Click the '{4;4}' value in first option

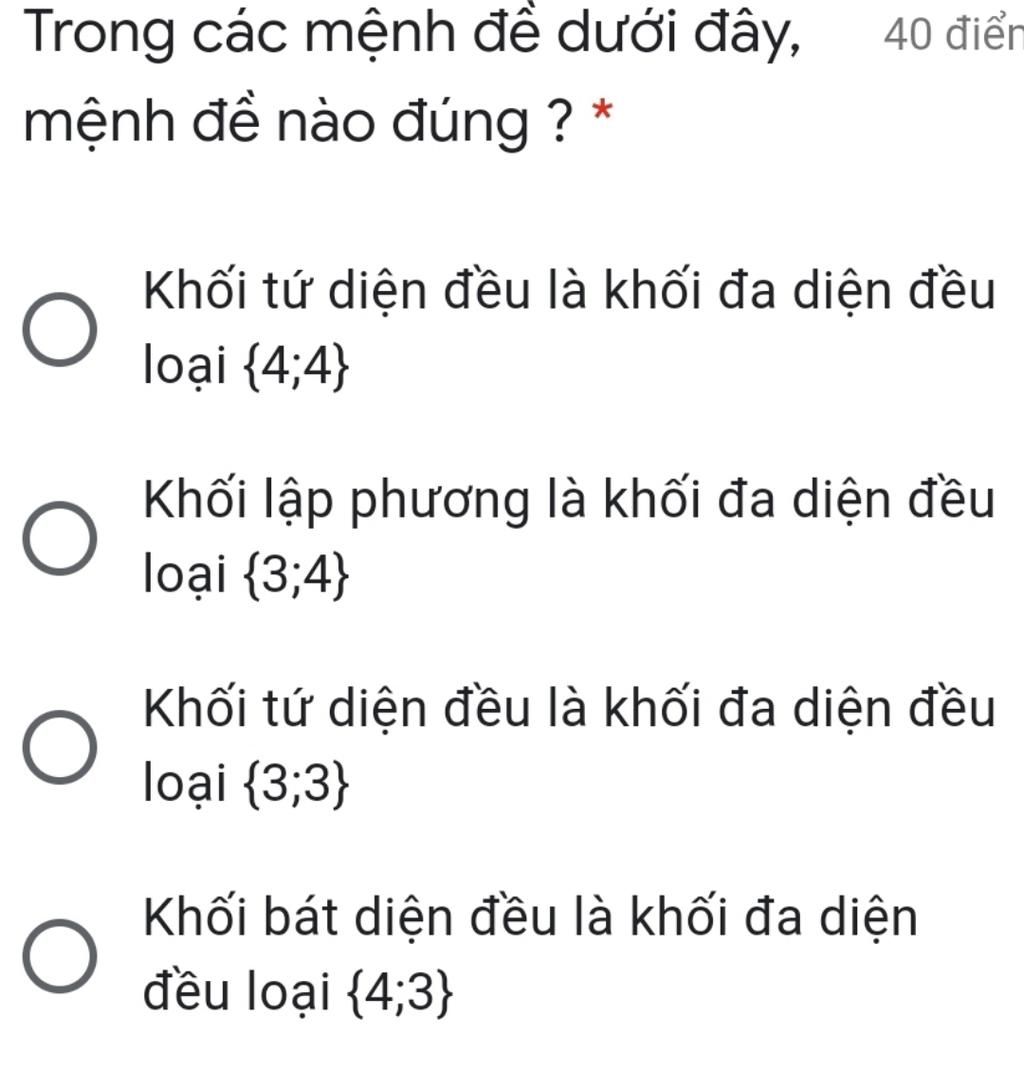(295, 369)
